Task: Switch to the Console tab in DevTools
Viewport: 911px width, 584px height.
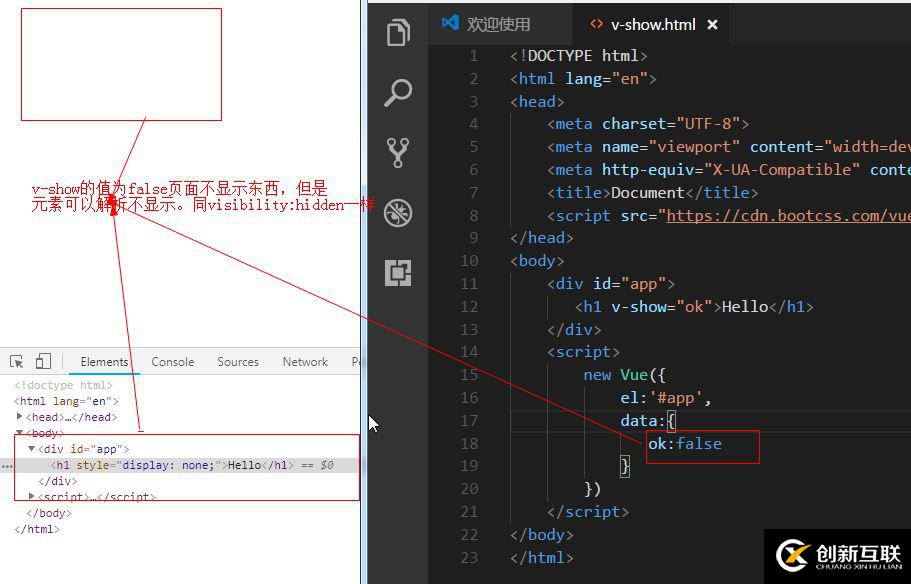Action: point(173,361)
